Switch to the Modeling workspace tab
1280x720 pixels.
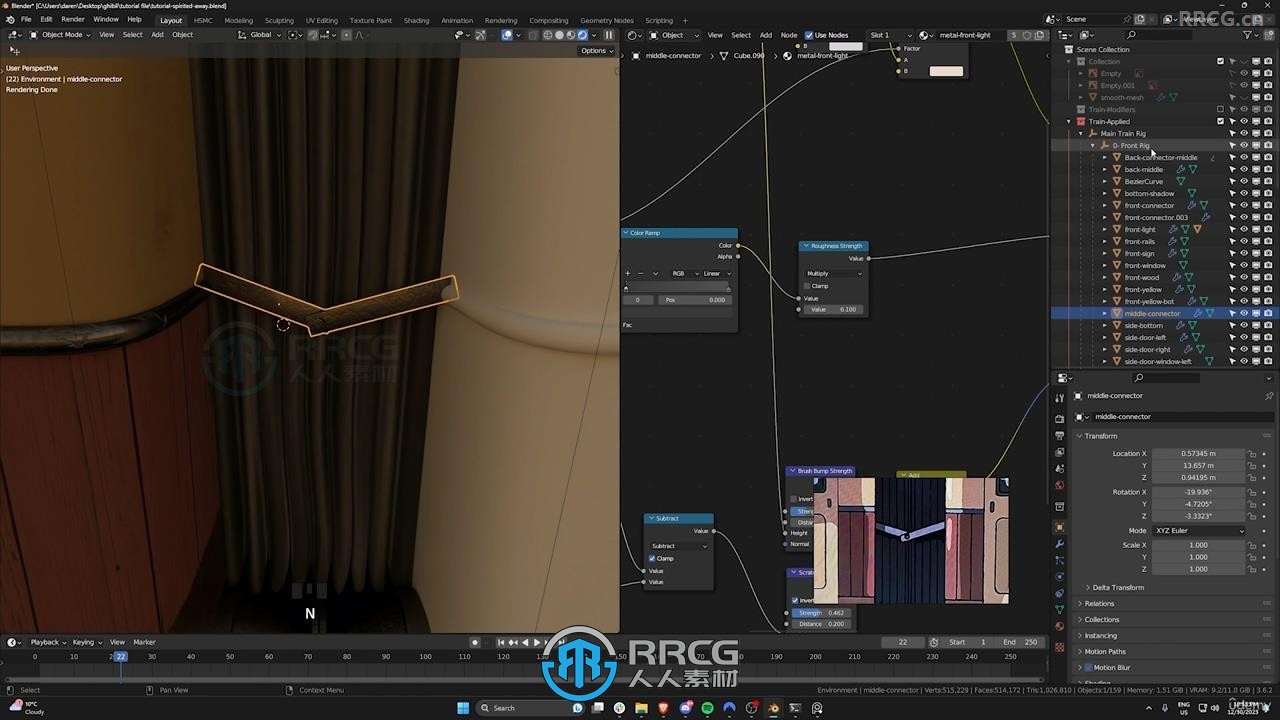point(239,20)
